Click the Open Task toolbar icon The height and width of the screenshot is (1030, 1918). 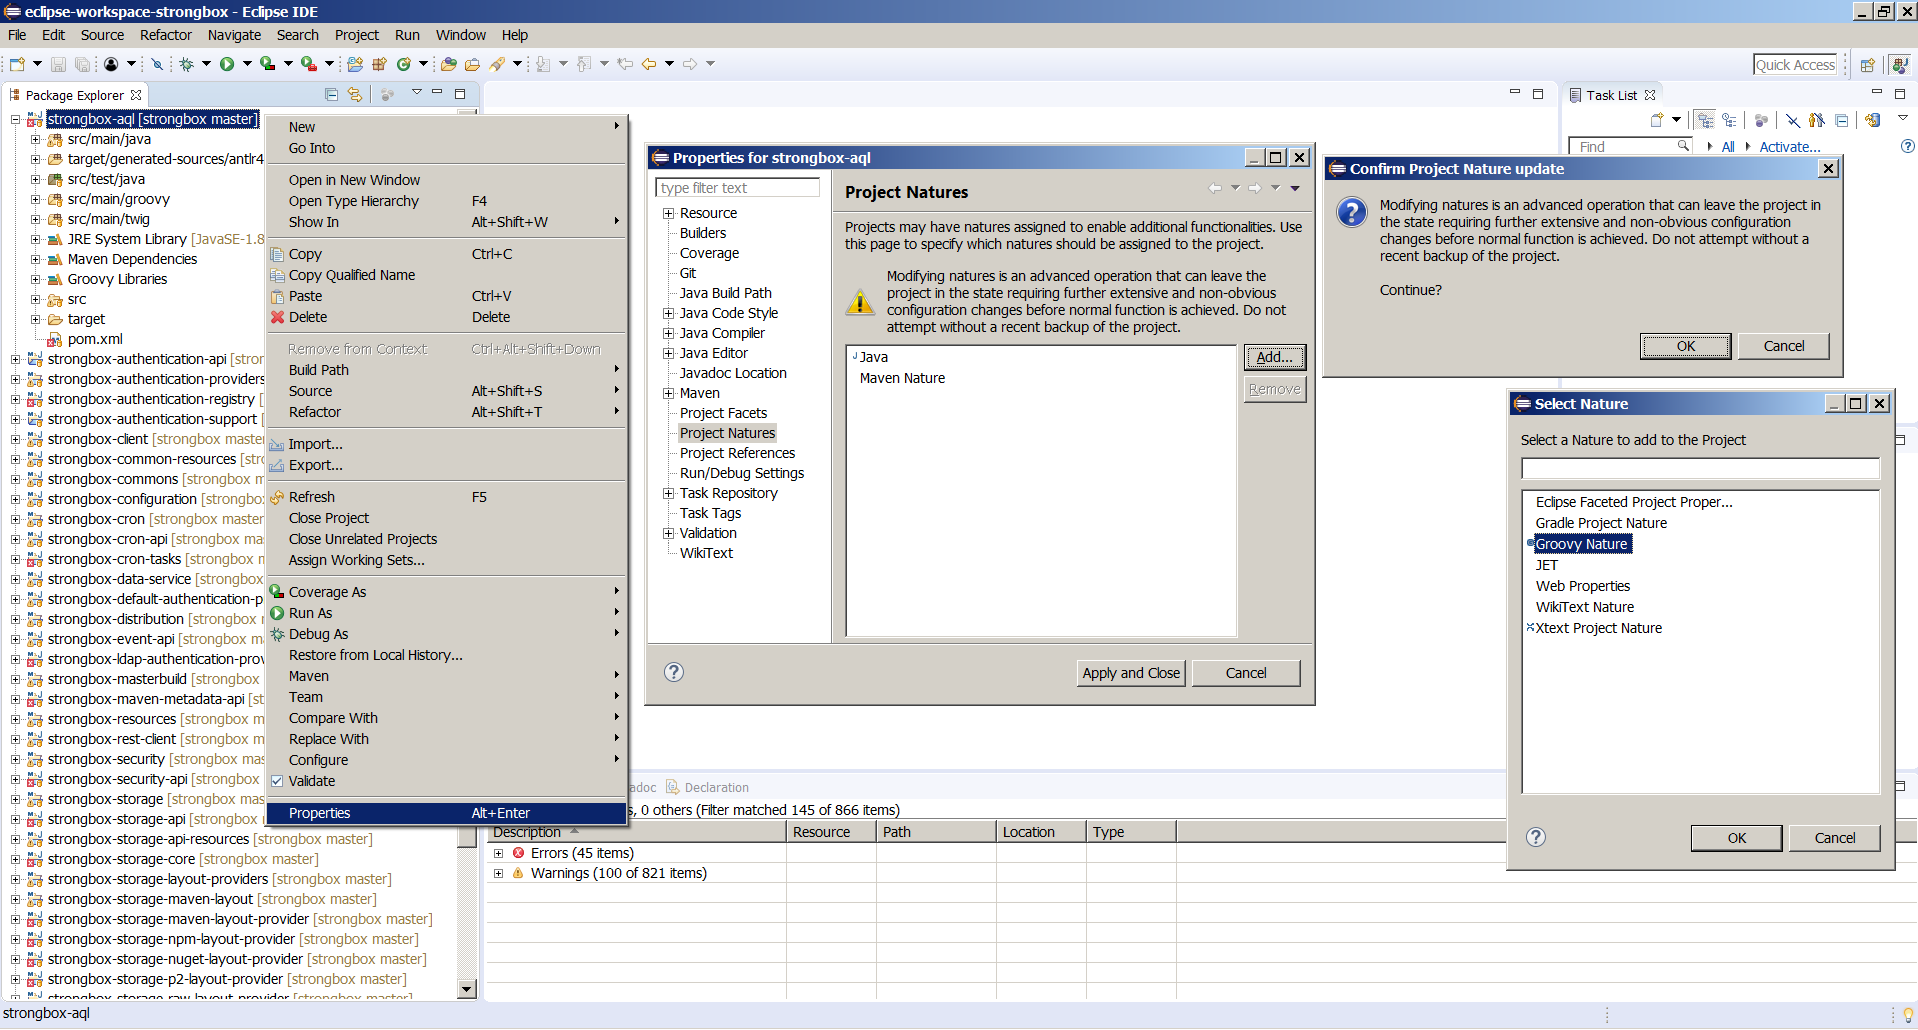point(472,64)
